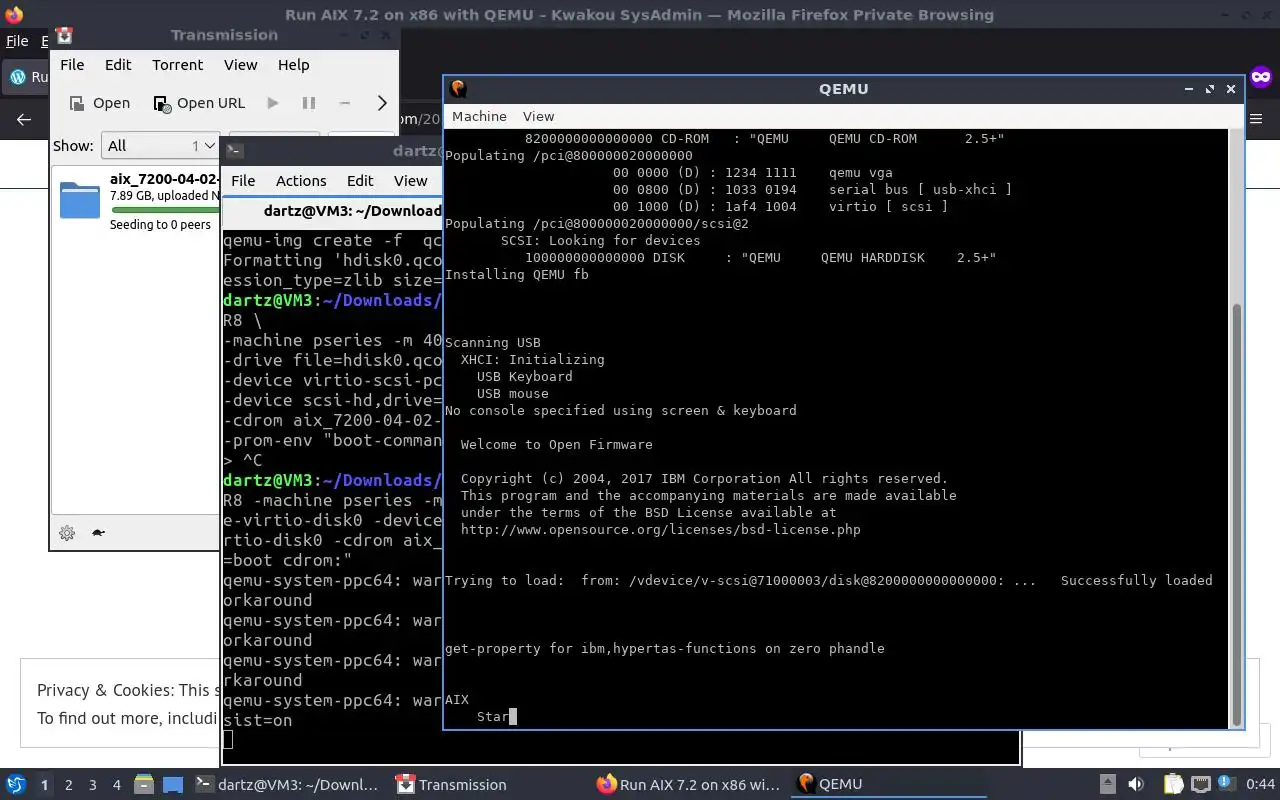
Task: Click the 0:44 clock in the taskbar
Action: click(x=1260, y=785)
